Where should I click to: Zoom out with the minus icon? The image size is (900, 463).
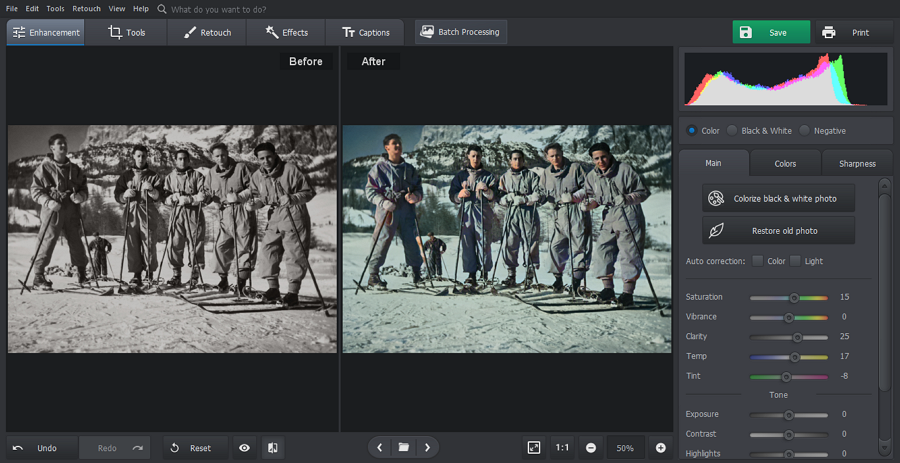tap(591, 448)
